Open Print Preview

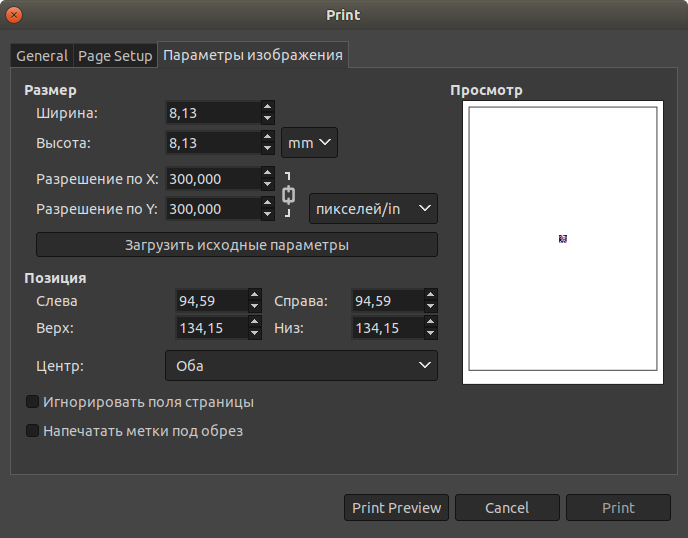(x=396, y=508)
